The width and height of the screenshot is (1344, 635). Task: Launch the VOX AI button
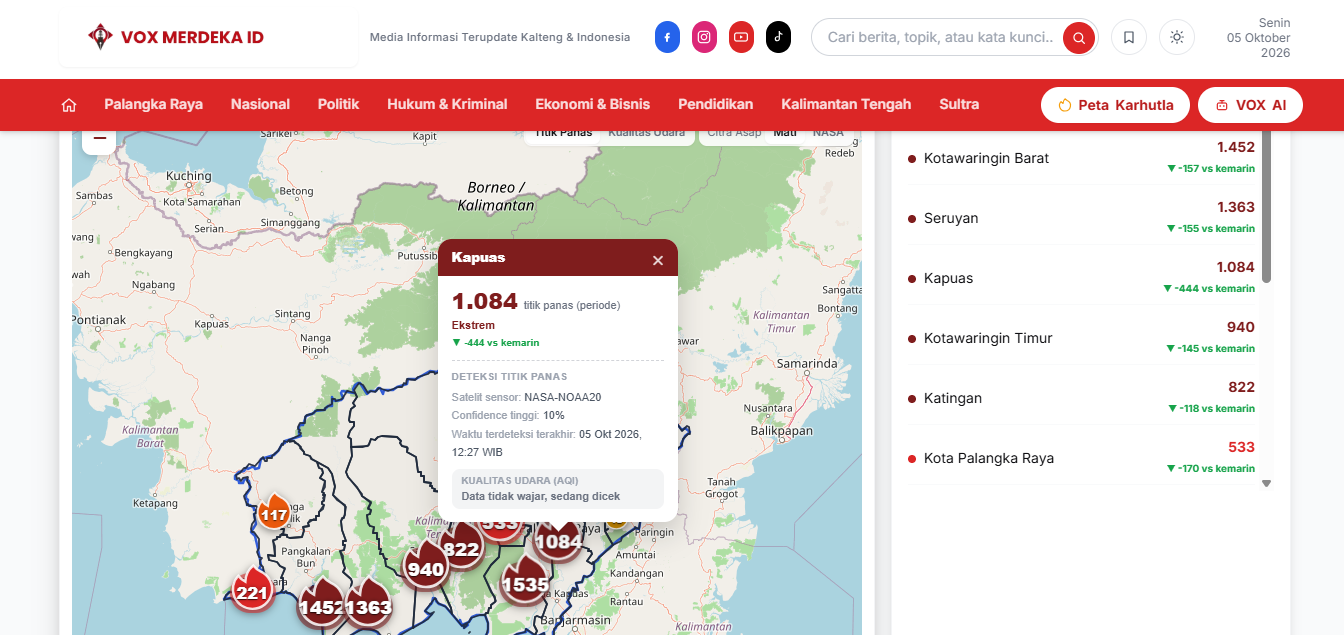[1250, 105]
